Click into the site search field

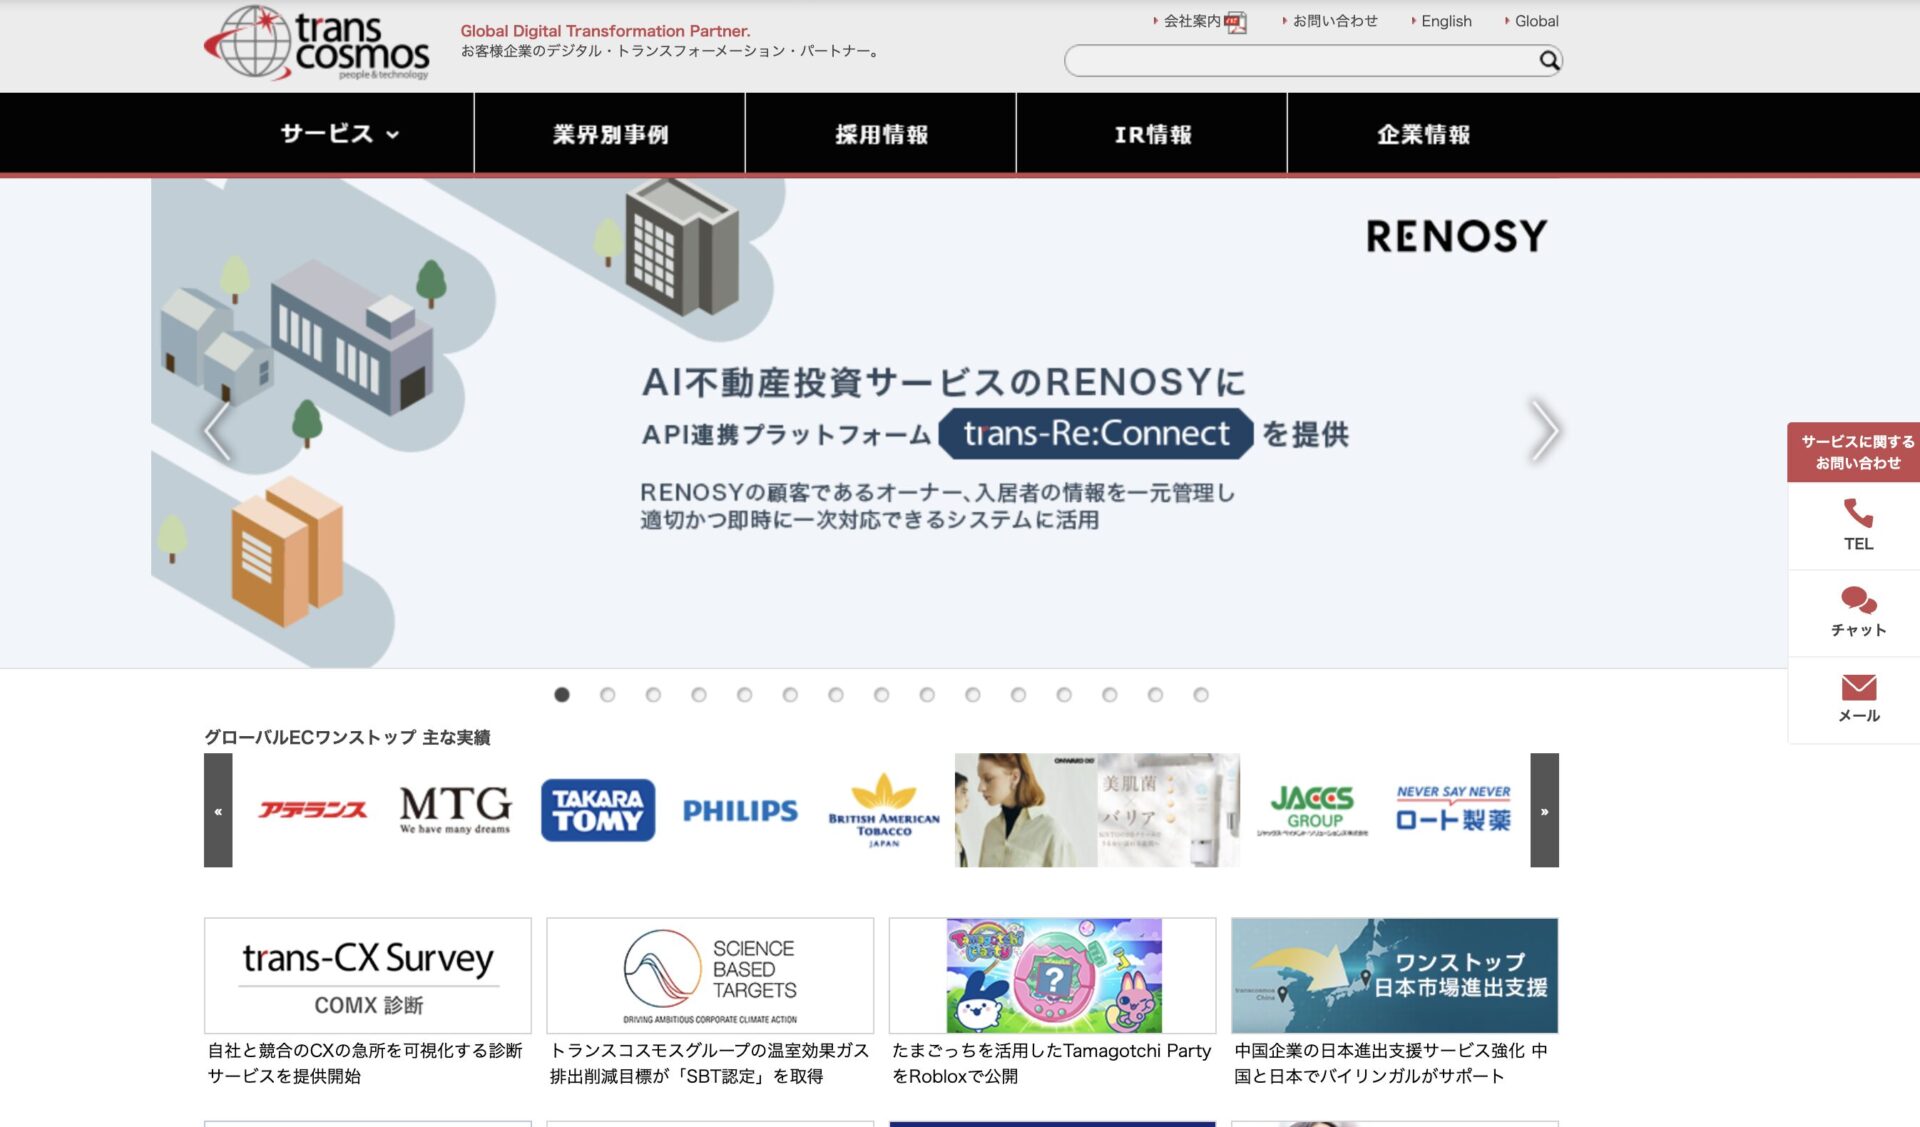tap(1300, 61)
